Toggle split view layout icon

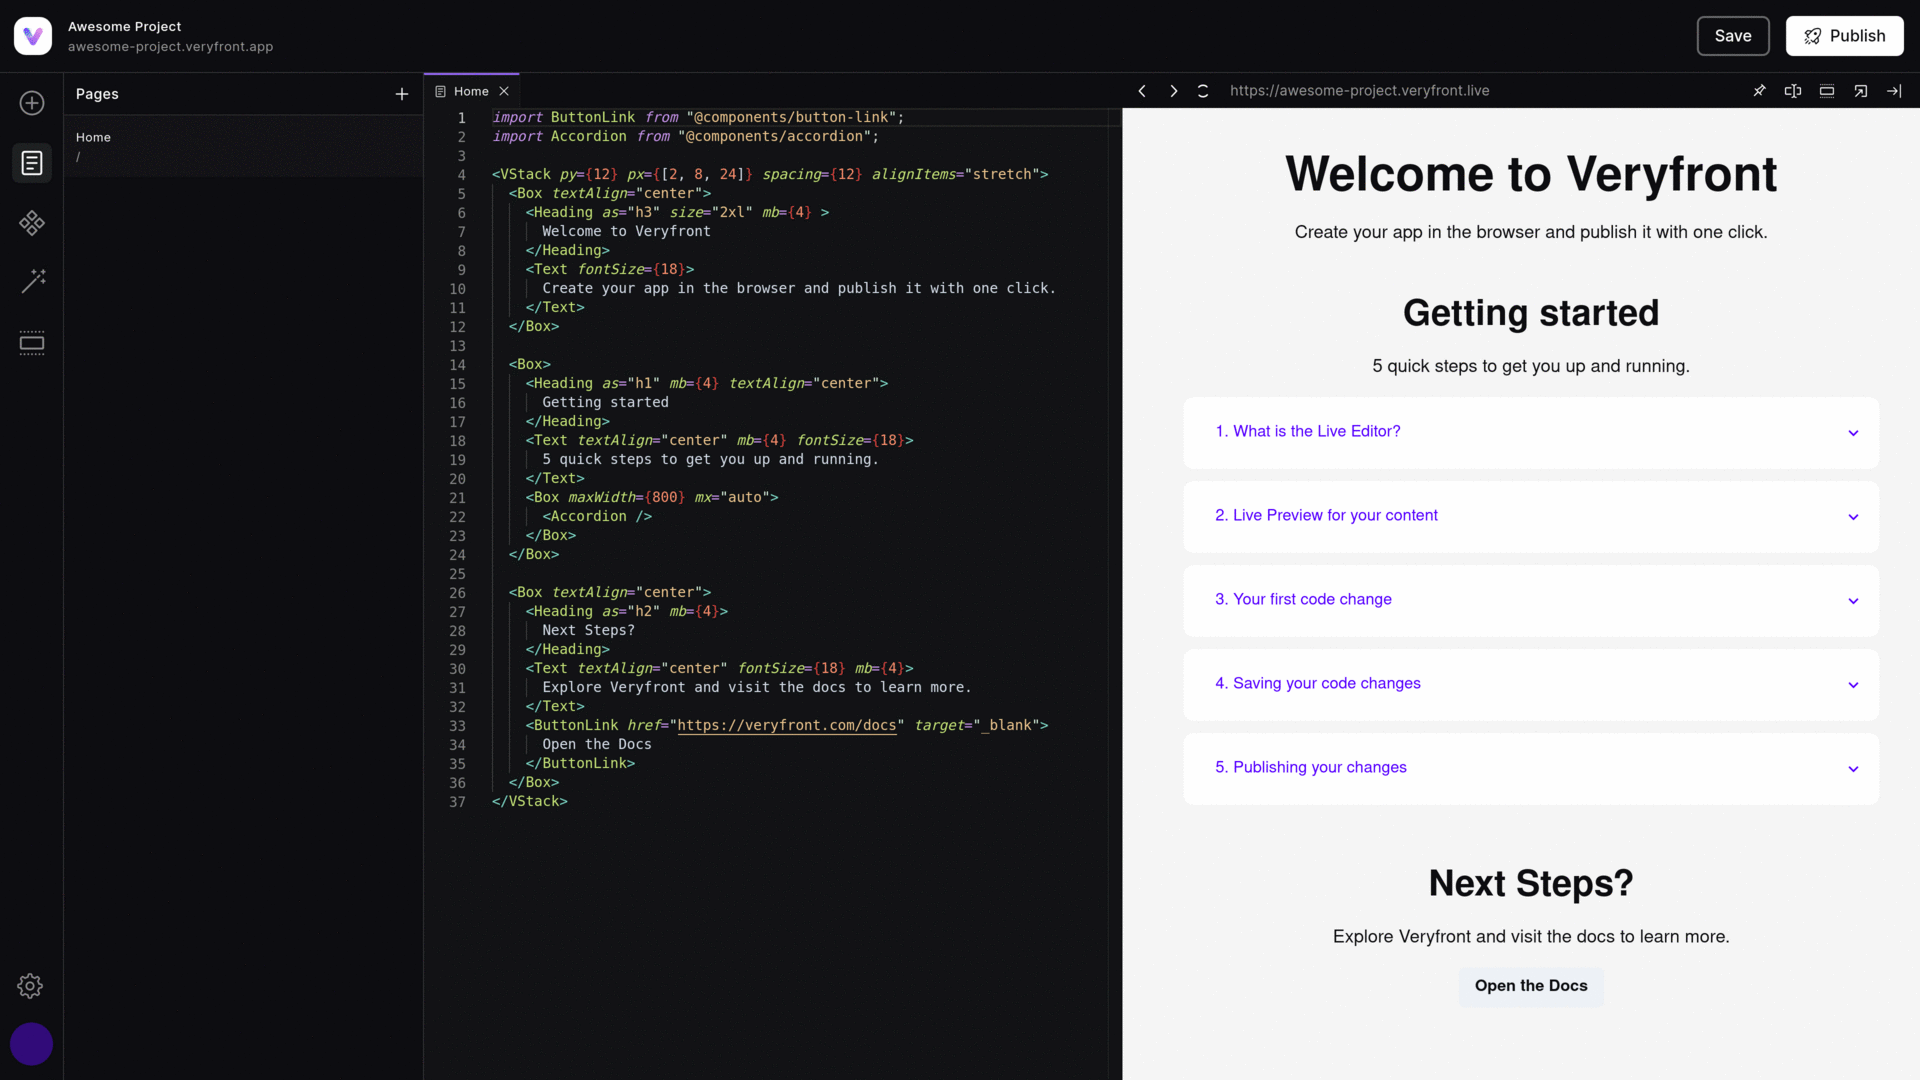click(x=1793, y=91)
